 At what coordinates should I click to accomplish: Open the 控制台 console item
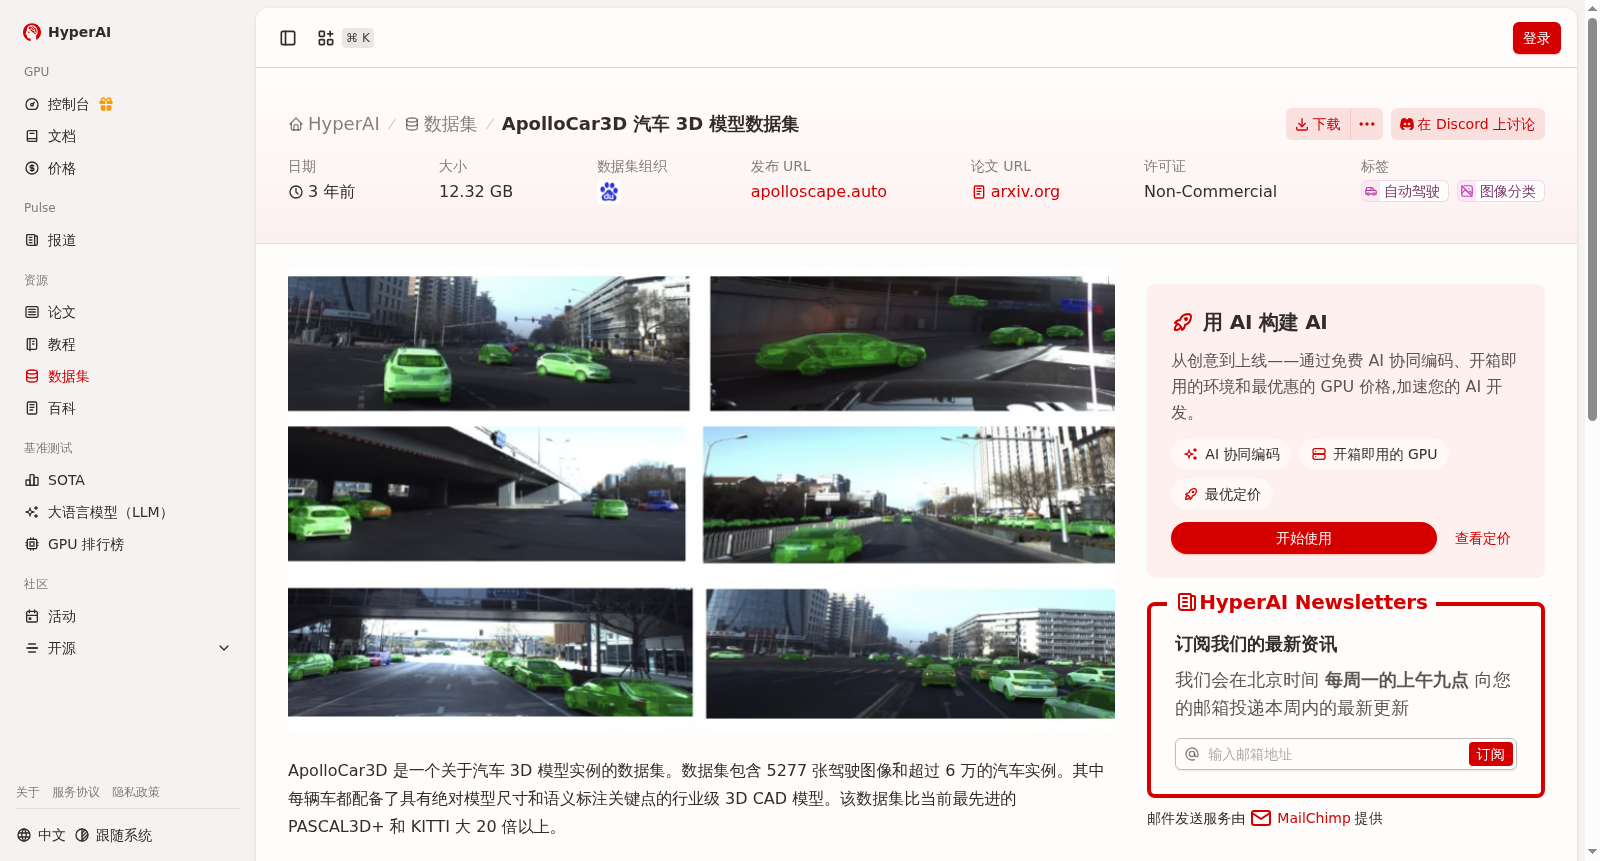point(68,104)
